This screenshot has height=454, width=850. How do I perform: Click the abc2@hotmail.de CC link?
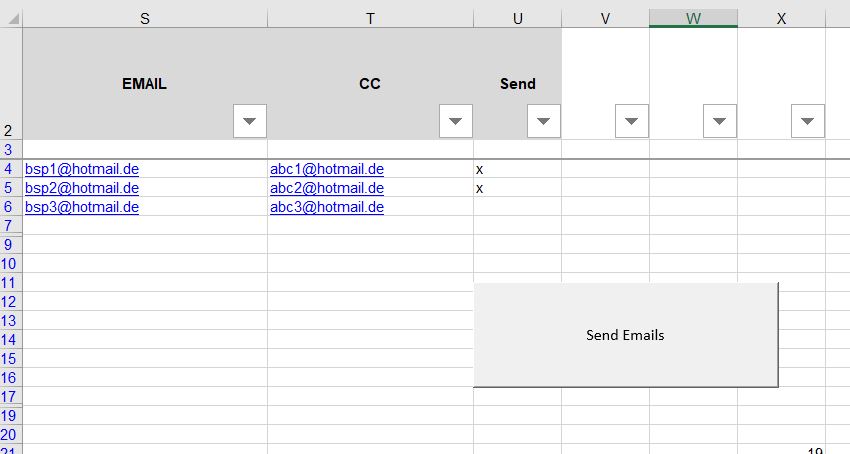coord(327,188)
